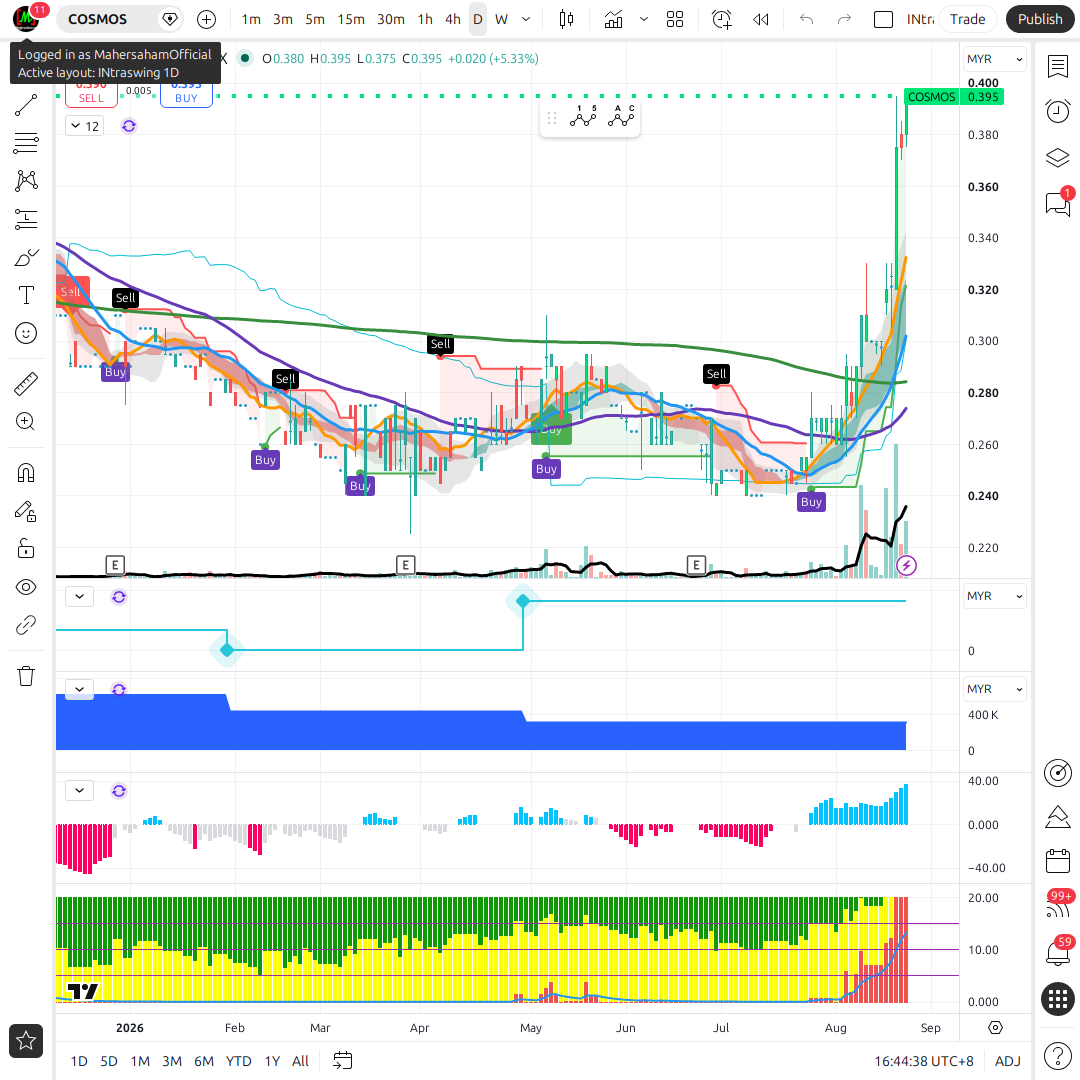The image size is (1080, 1080).
Task: Redo the chart action
Action: 844,19
